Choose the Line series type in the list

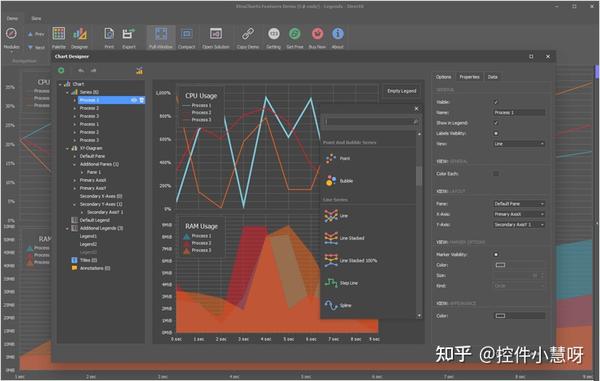(331, 216)
